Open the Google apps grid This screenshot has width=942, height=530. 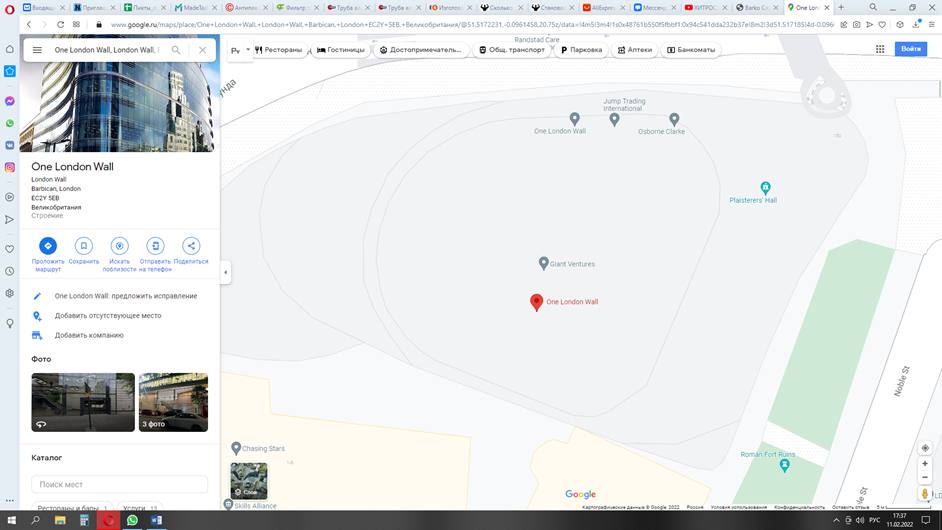coord(880,49)
